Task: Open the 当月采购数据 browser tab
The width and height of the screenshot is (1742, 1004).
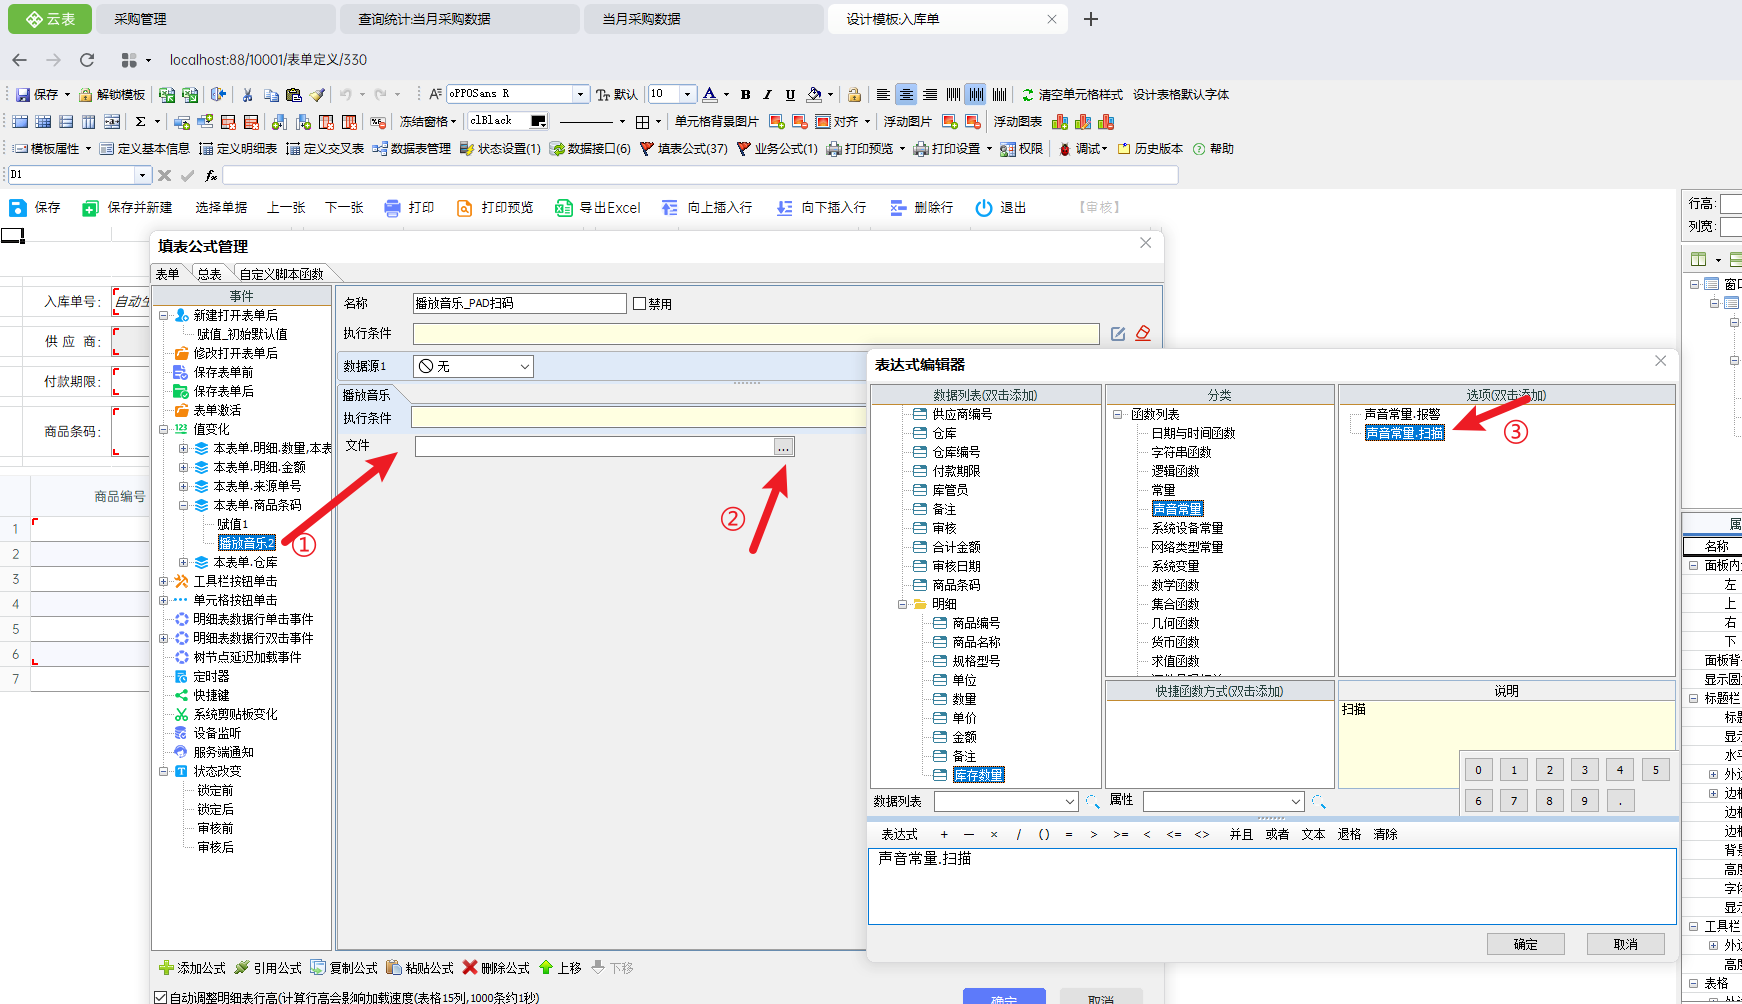Action: tap(641, 19)
